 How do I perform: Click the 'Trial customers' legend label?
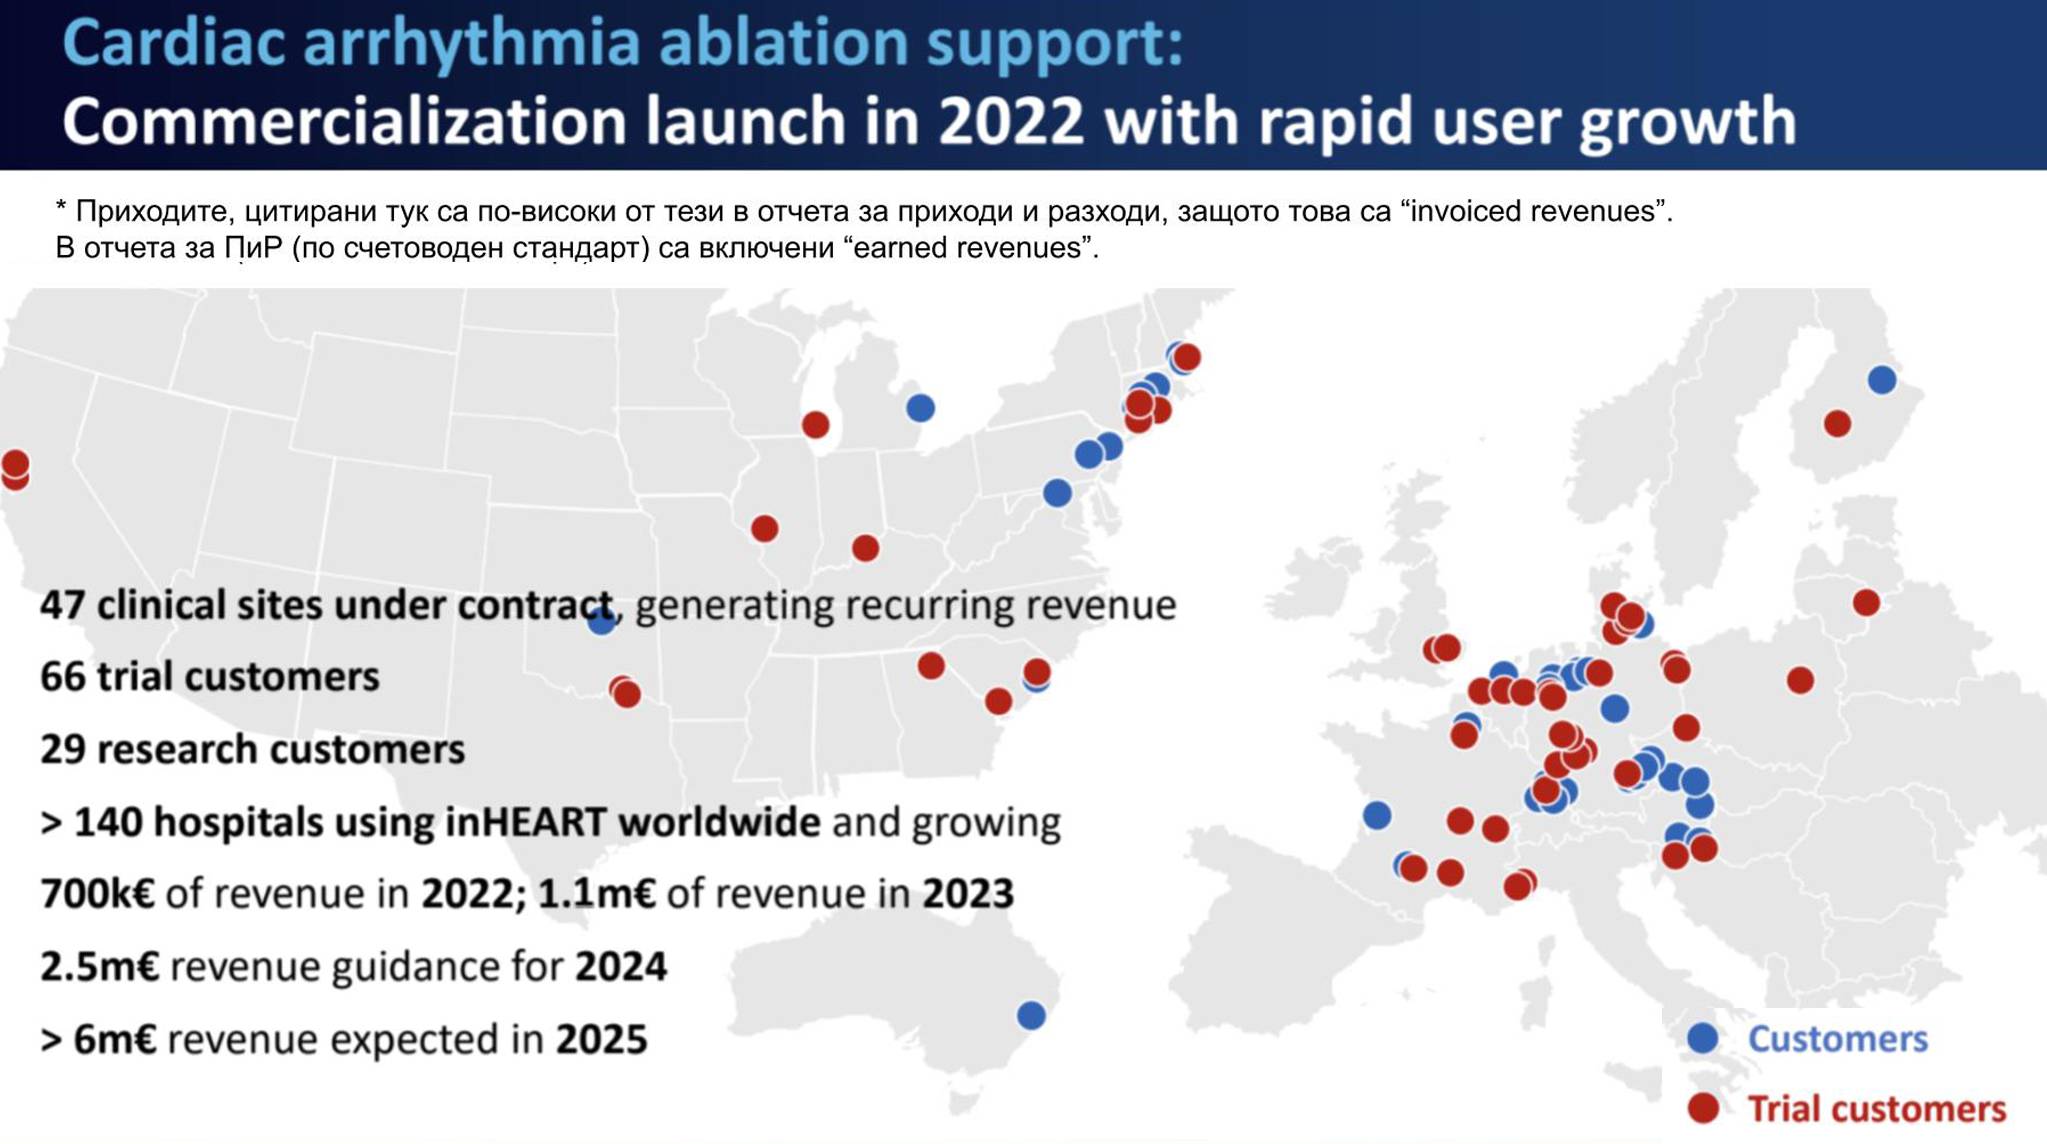point(1877,1108)
